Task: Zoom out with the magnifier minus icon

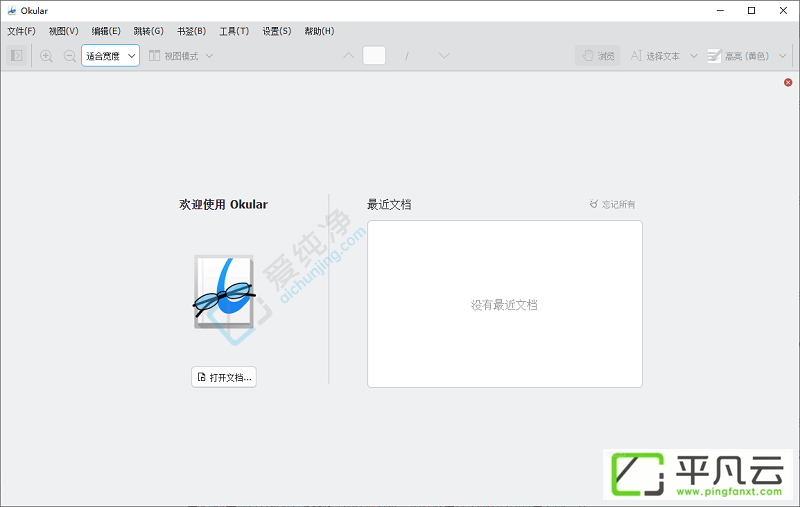Action: point(69,56)
